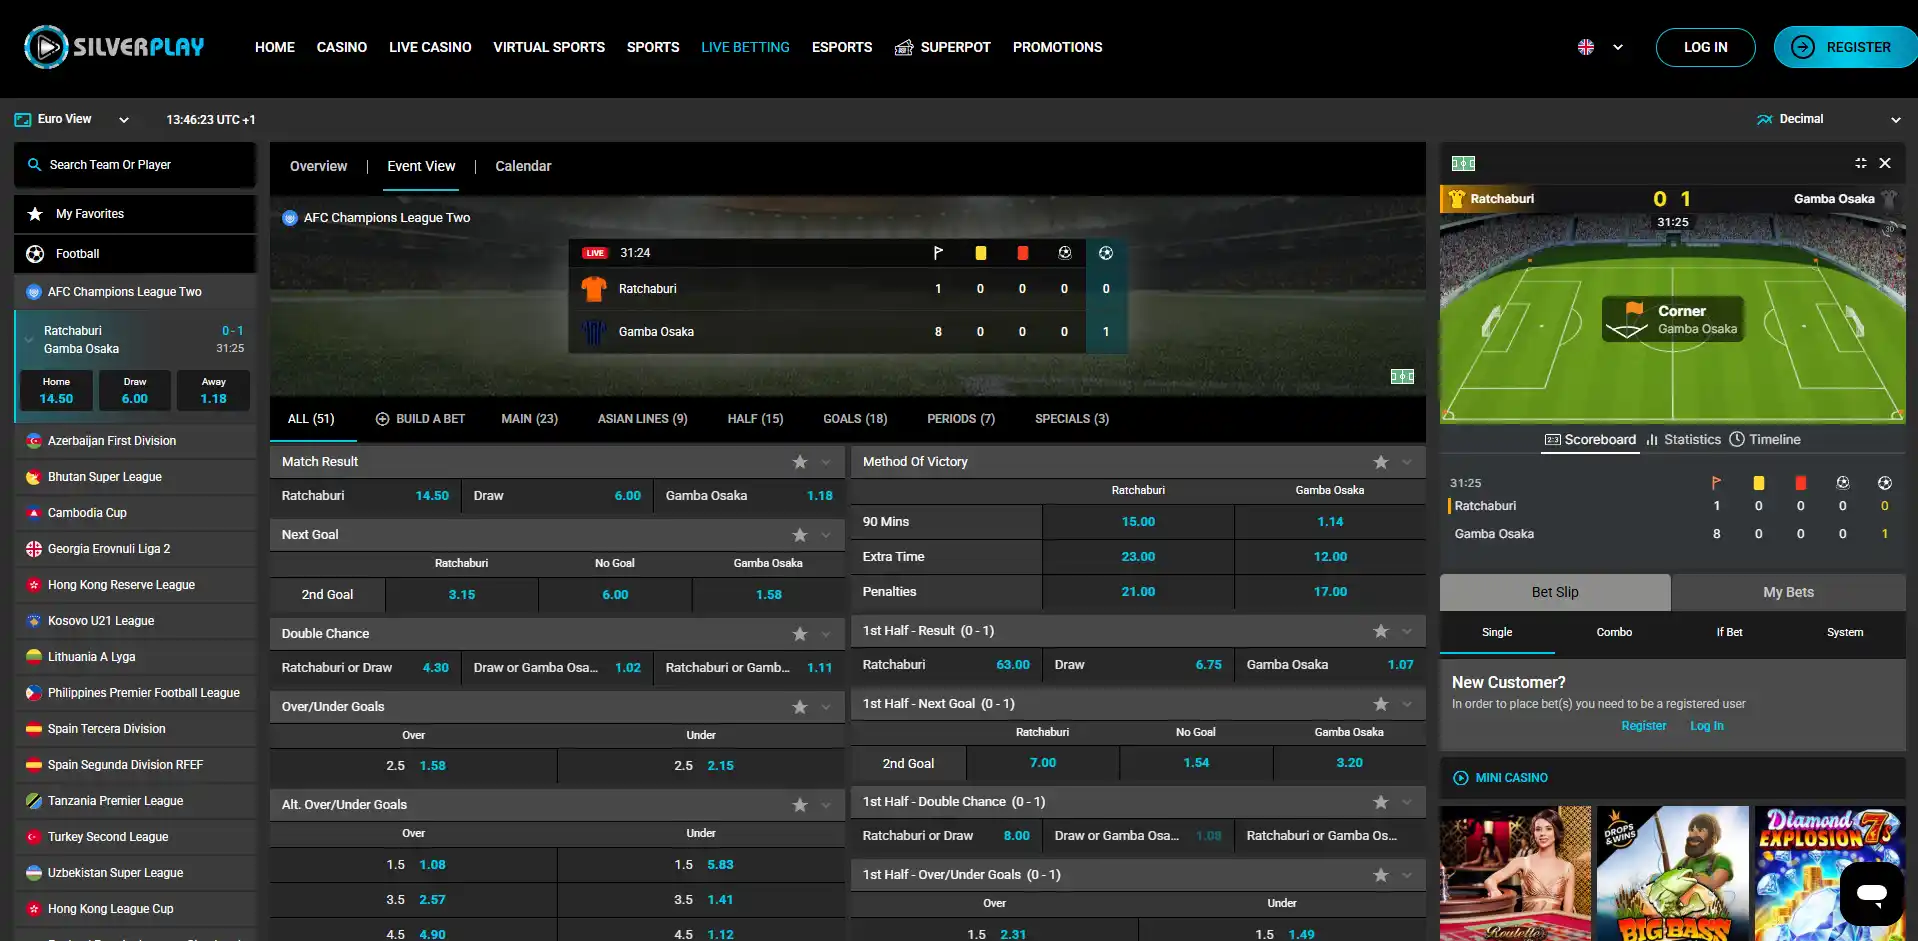The width and height of the screenshot is (1918, 941).
Task: Collapse the 1st Half - Result market
Action: (x=1407, y=631)
